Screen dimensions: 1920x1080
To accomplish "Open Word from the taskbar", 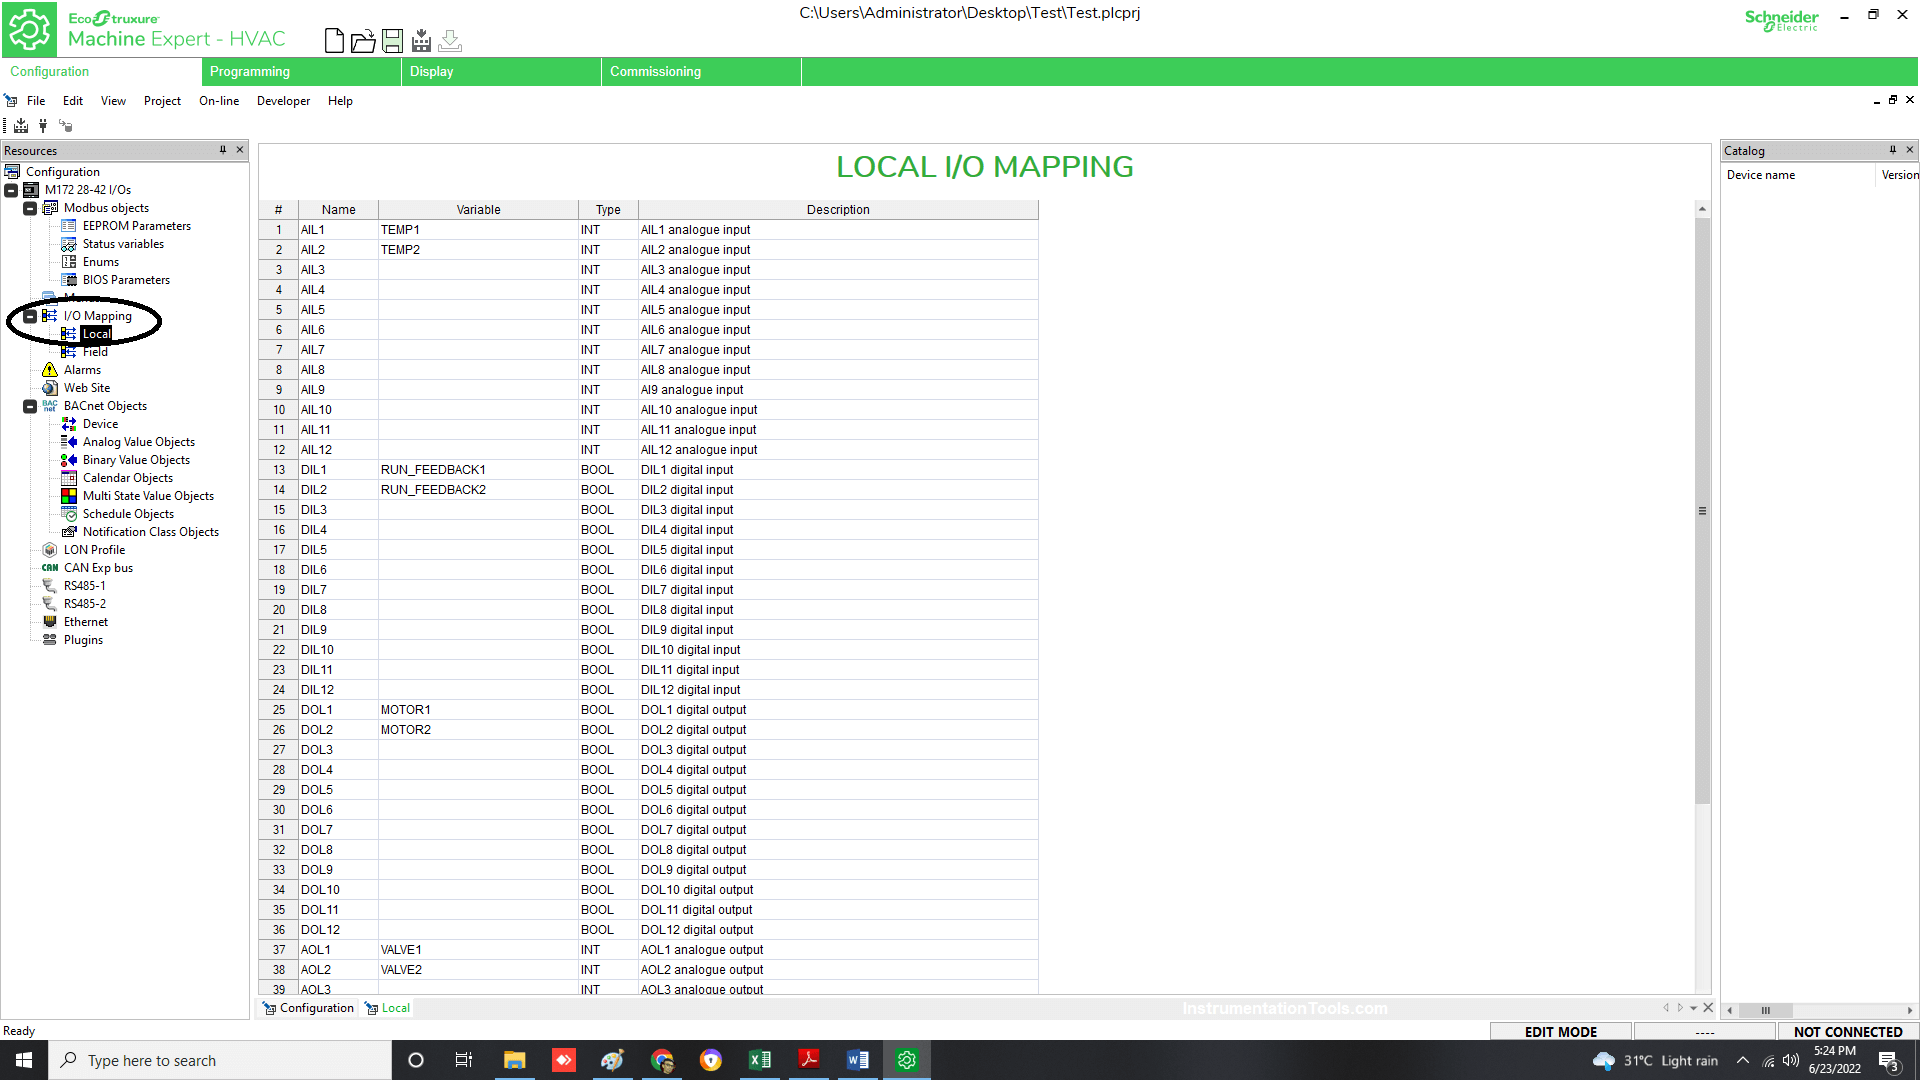I will click(858, 1060).
